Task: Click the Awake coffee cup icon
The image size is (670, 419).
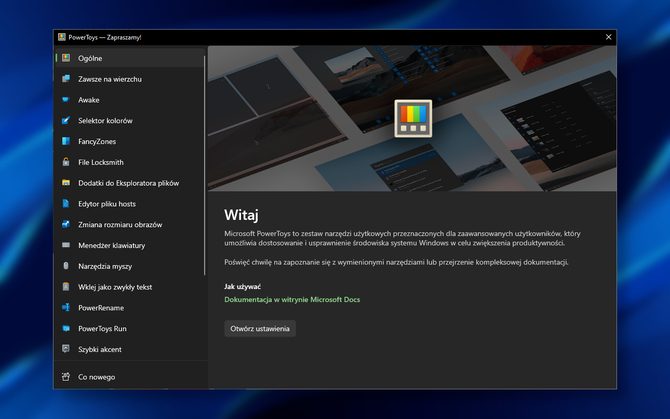Action: point(66,100)
